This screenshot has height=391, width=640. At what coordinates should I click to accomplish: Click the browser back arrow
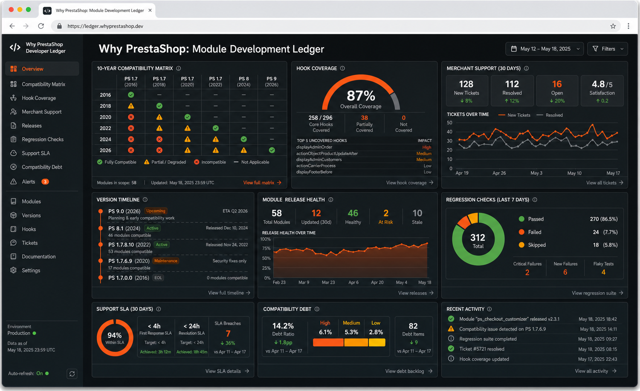12,26
